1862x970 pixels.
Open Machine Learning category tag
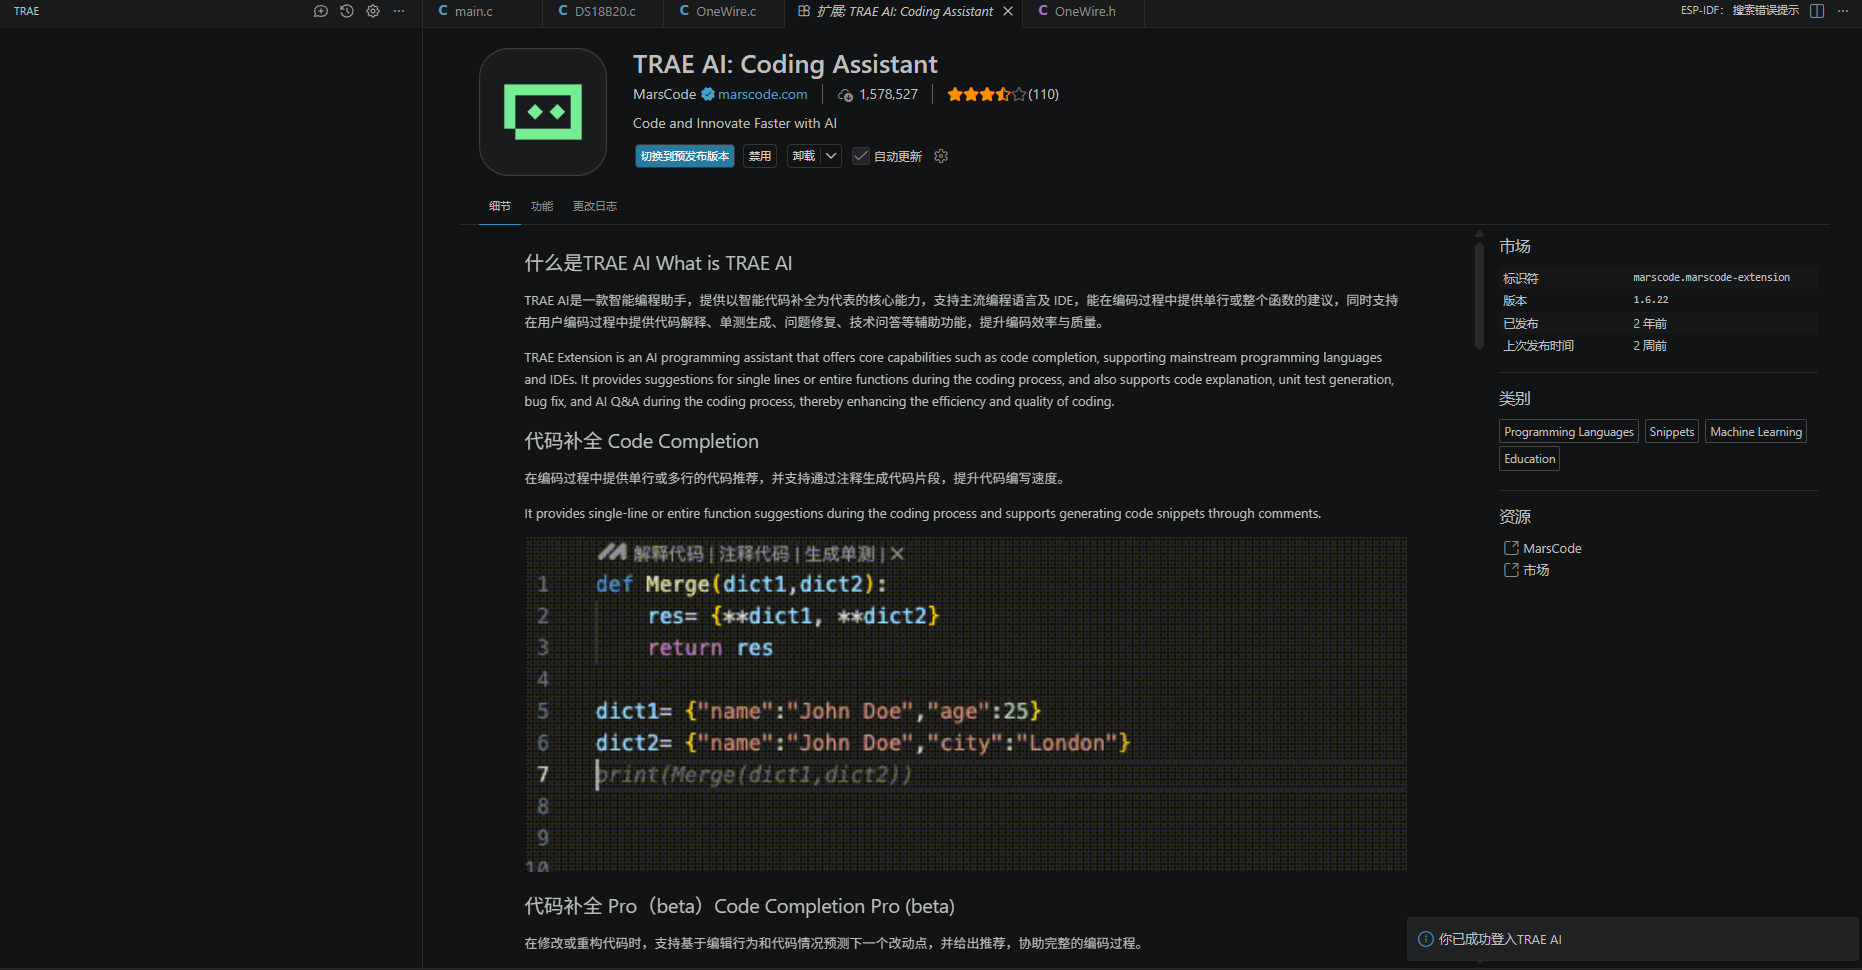click(x=1756, y=432)
